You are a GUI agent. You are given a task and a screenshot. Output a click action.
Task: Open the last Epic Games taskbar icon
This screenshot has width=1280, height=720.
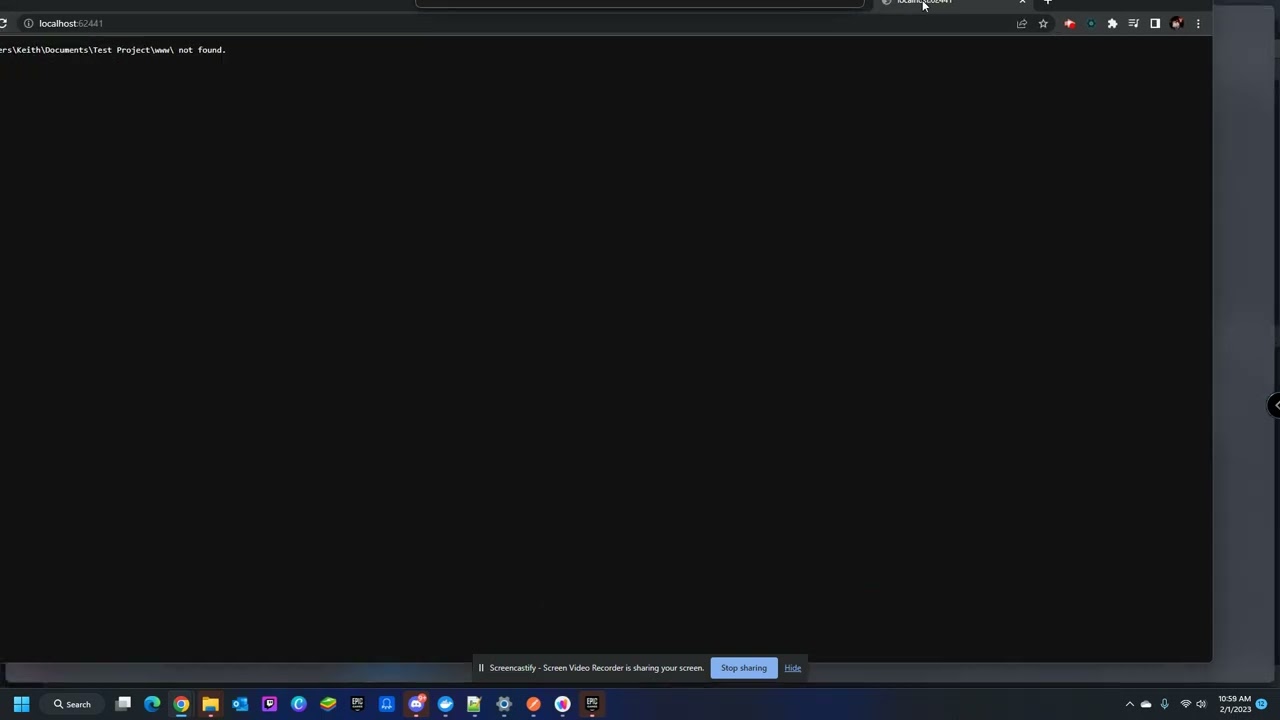pyautogui.click(x=592, y=704)
